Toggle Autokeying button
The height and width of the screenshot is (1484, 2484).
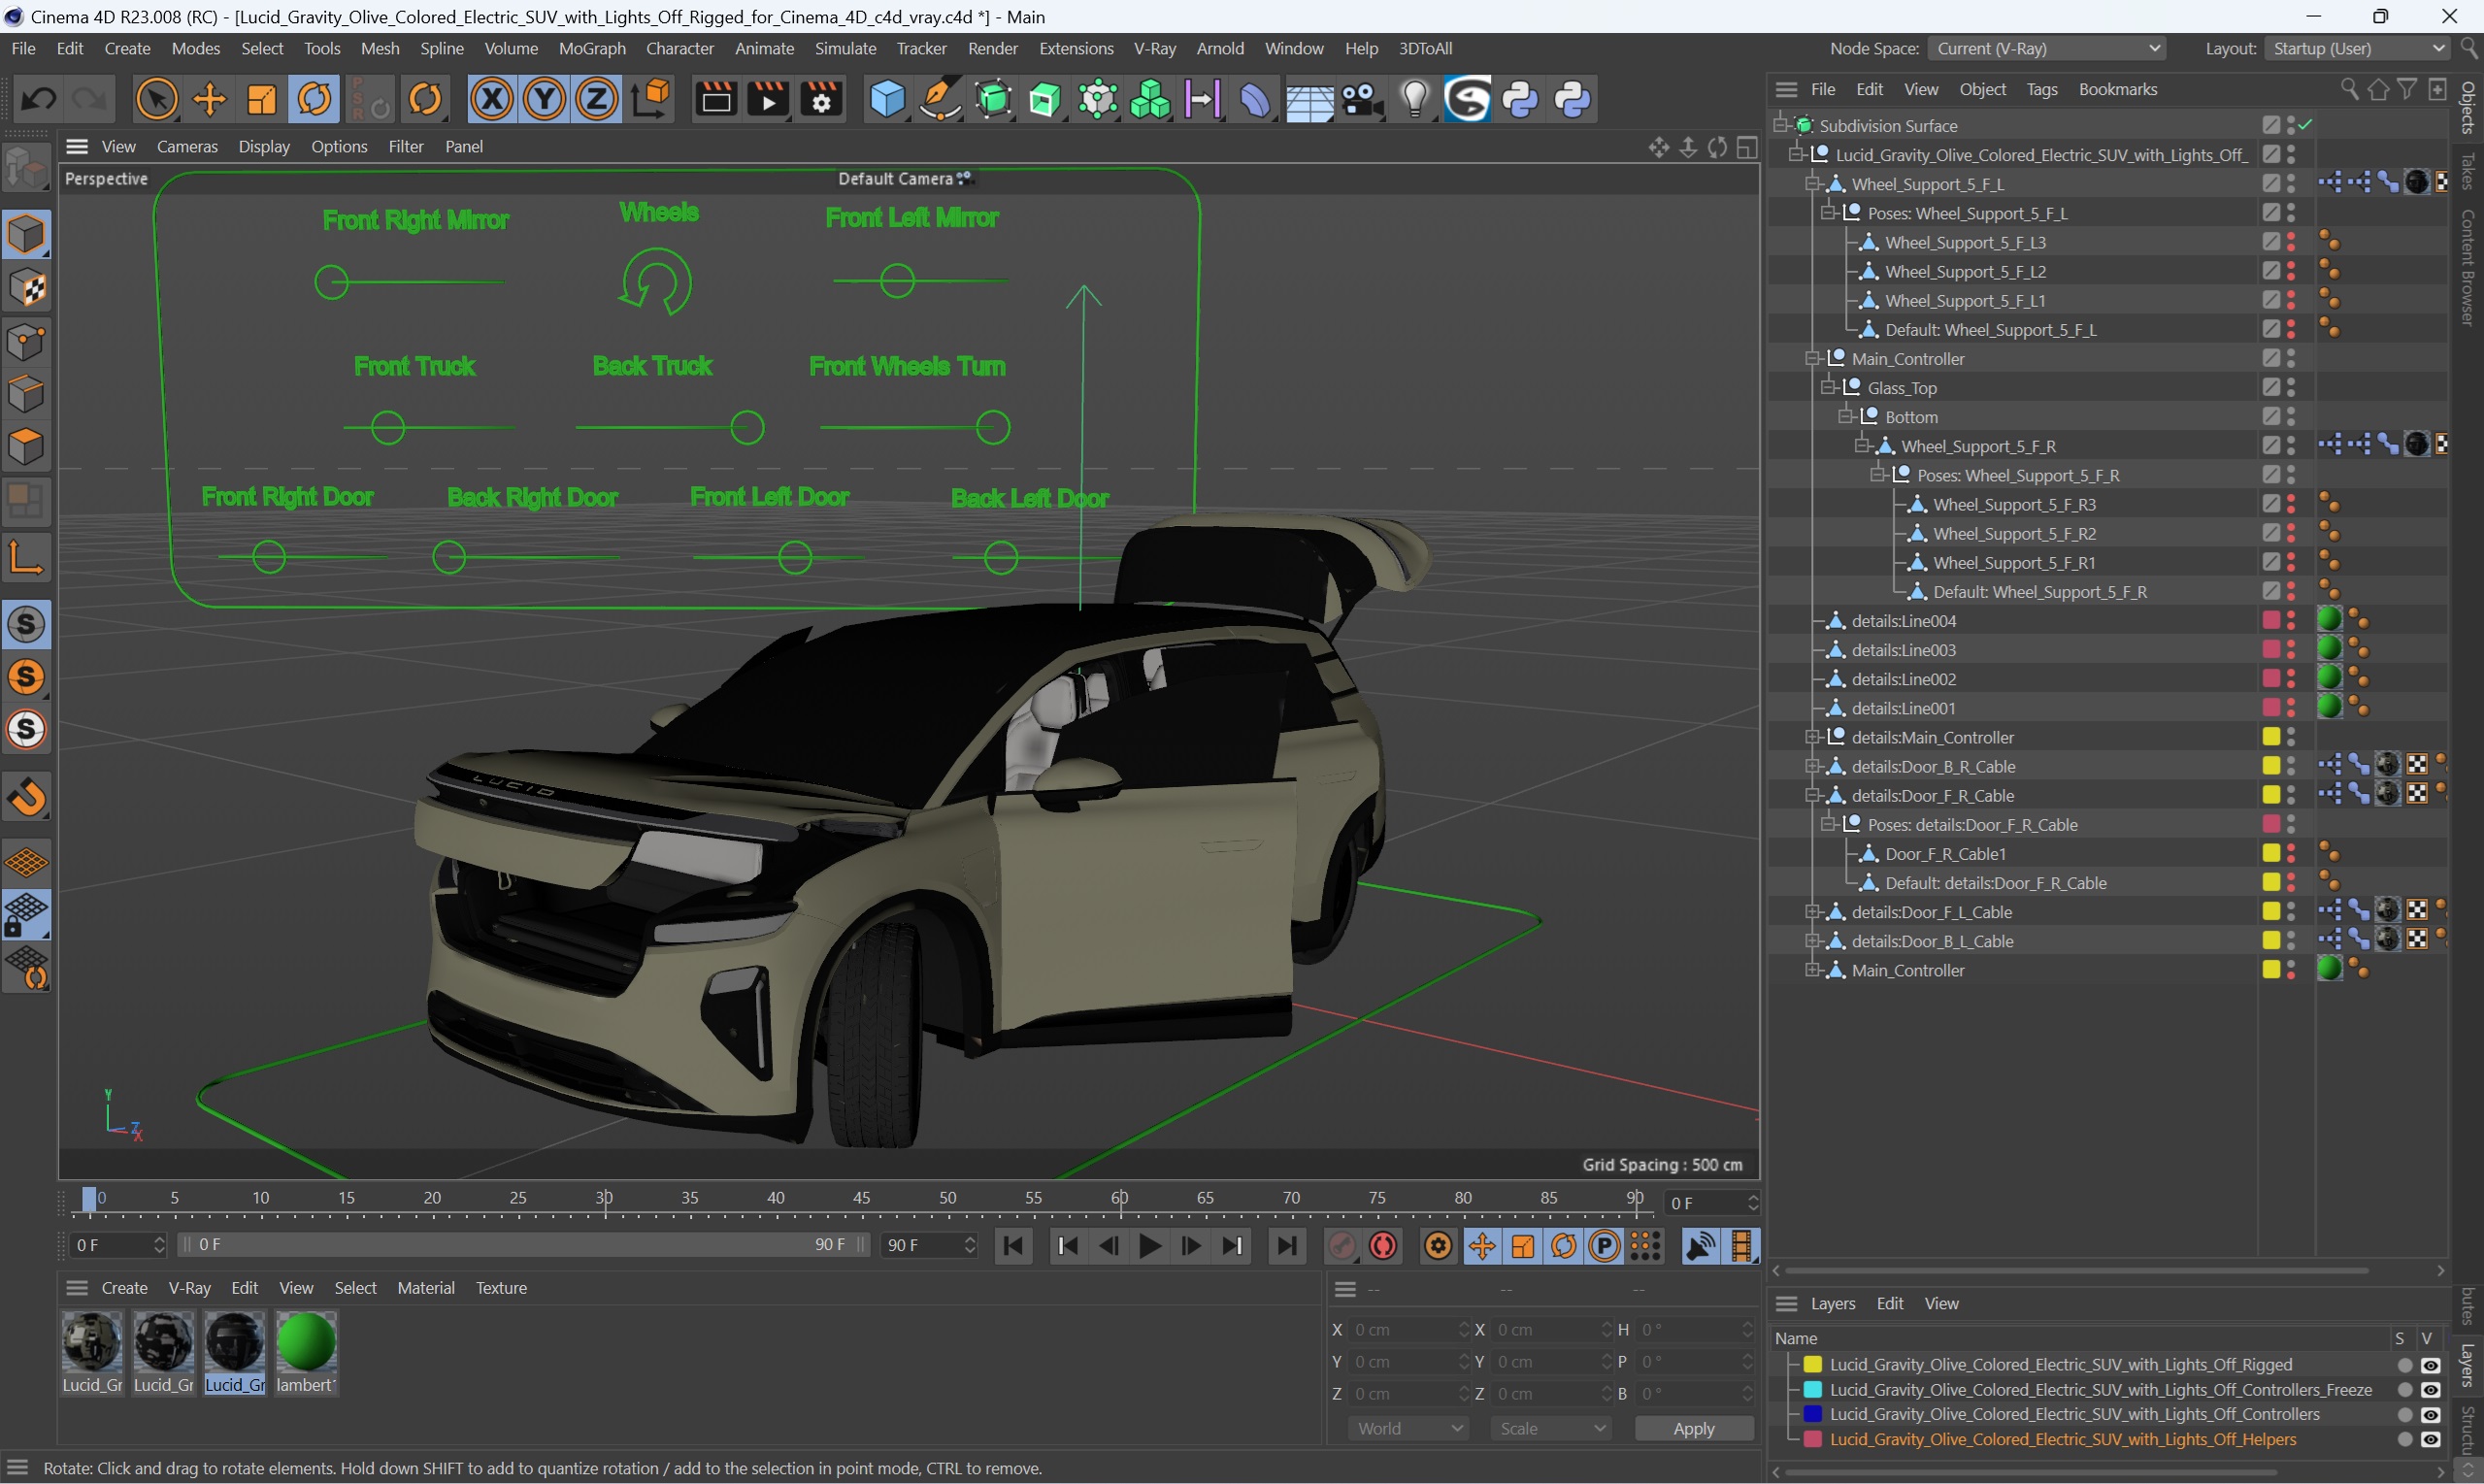point(1384,1246)
